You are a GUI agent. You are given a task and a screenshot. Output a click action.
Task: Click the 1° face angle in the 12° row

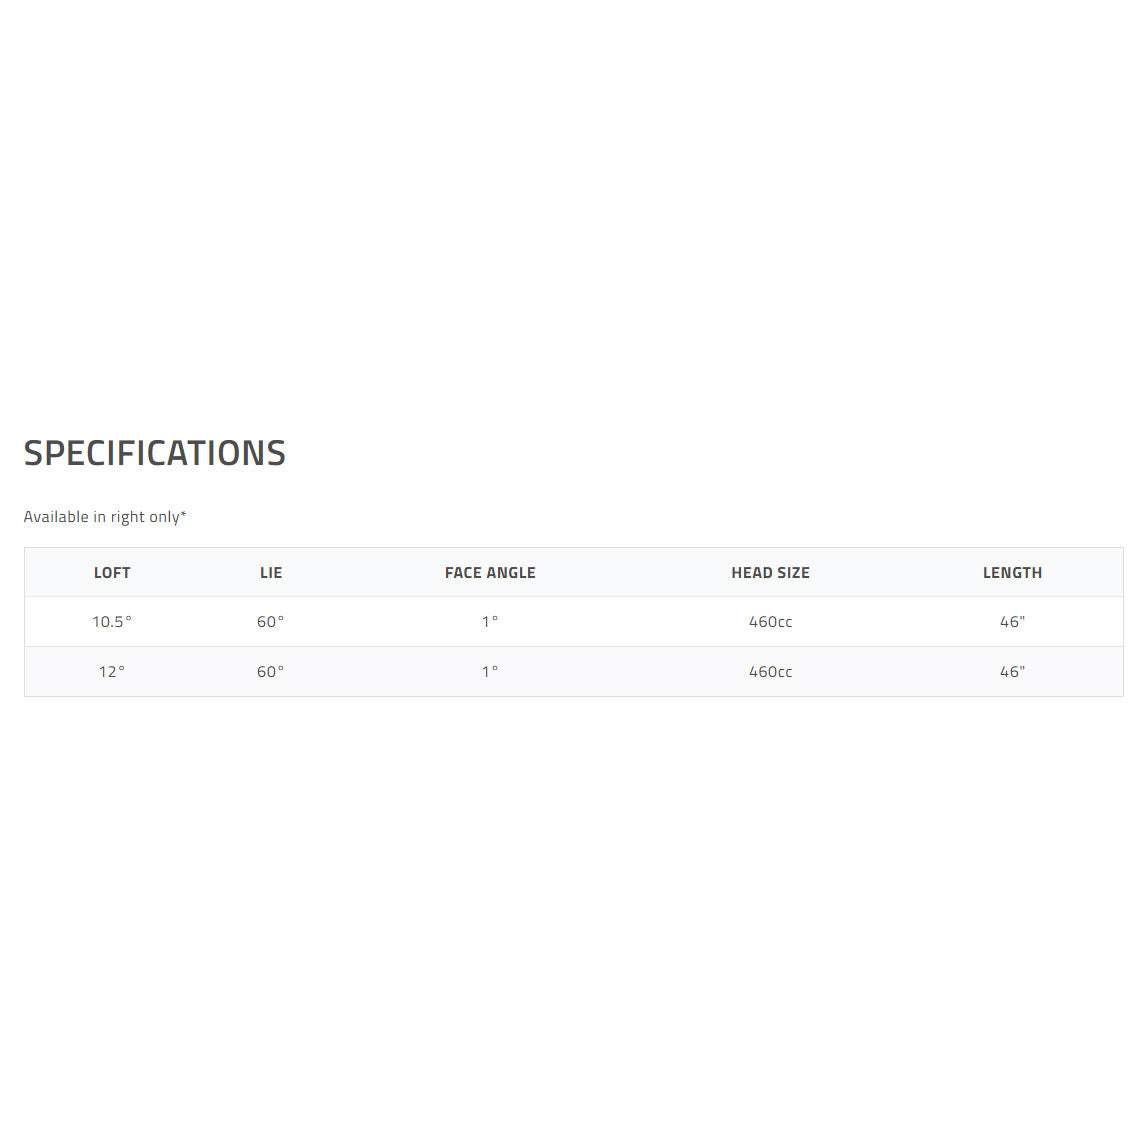pyautogui.click(x=490, y=672)
